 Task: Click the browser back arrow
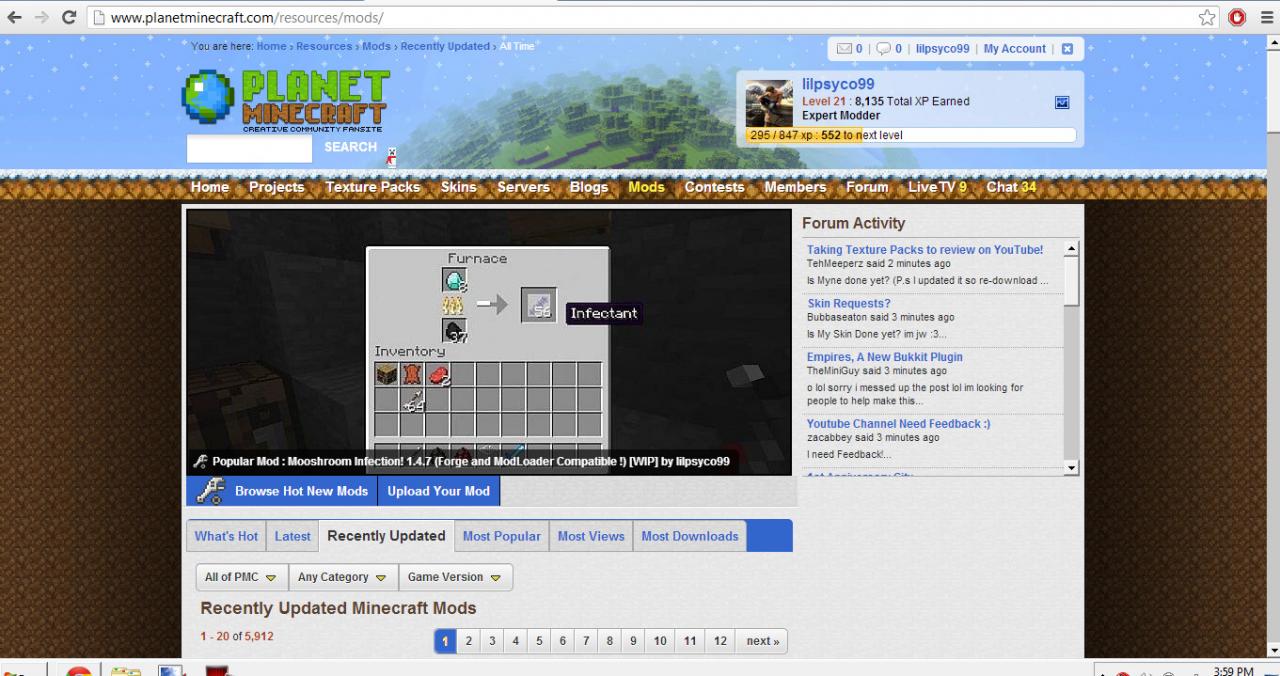[14, 17]
